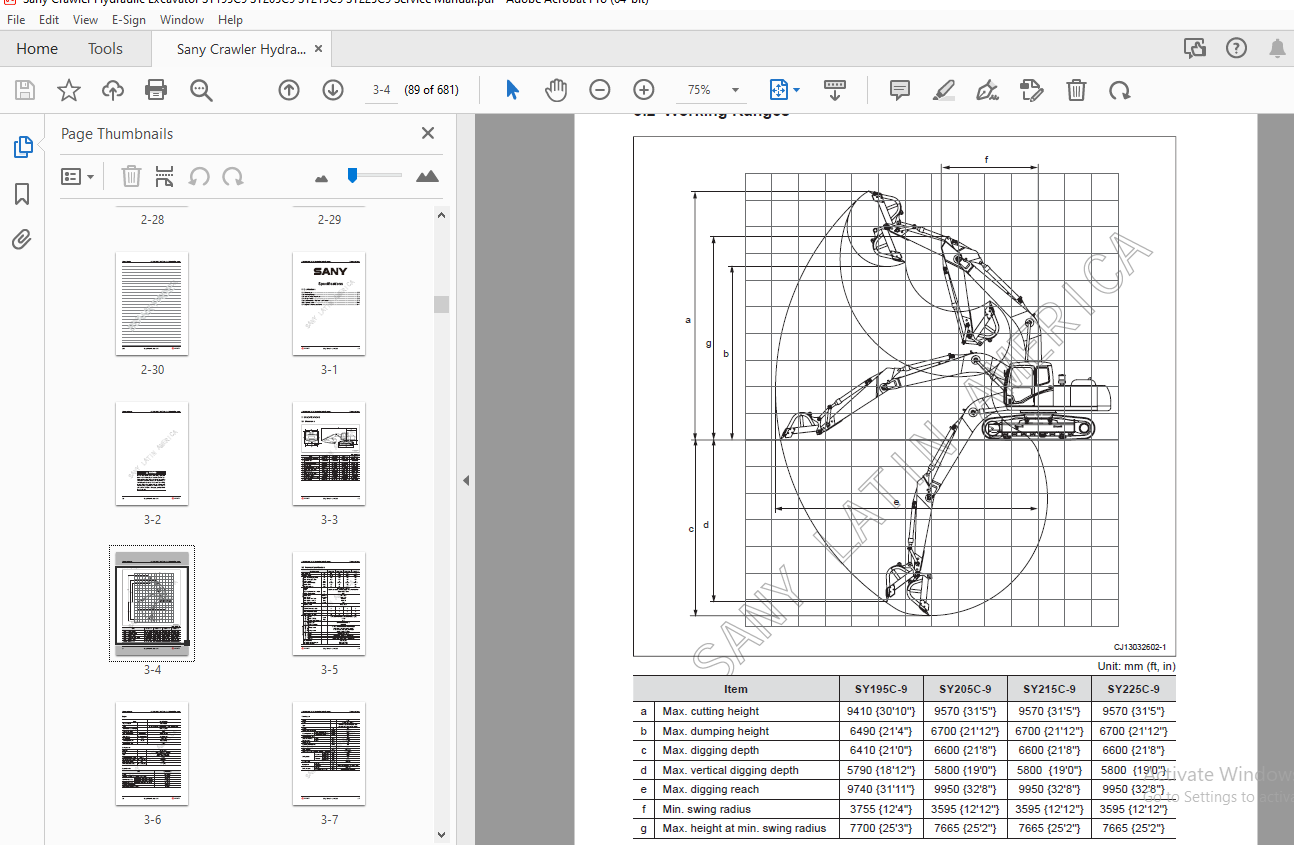Select page thumbnail 3-1

pyautogui.click(x=329, y=304)
